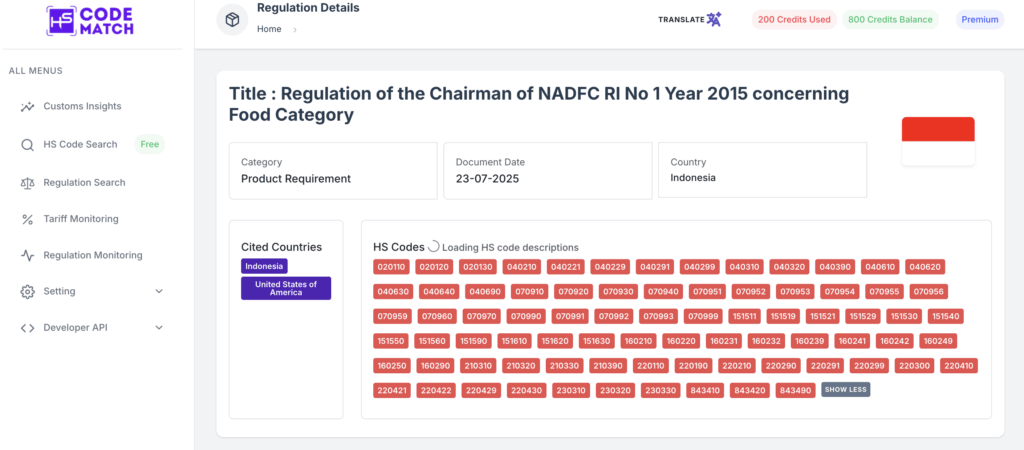Click HS code 040210 tag
1024x450 pixels.
pos(520,267)
